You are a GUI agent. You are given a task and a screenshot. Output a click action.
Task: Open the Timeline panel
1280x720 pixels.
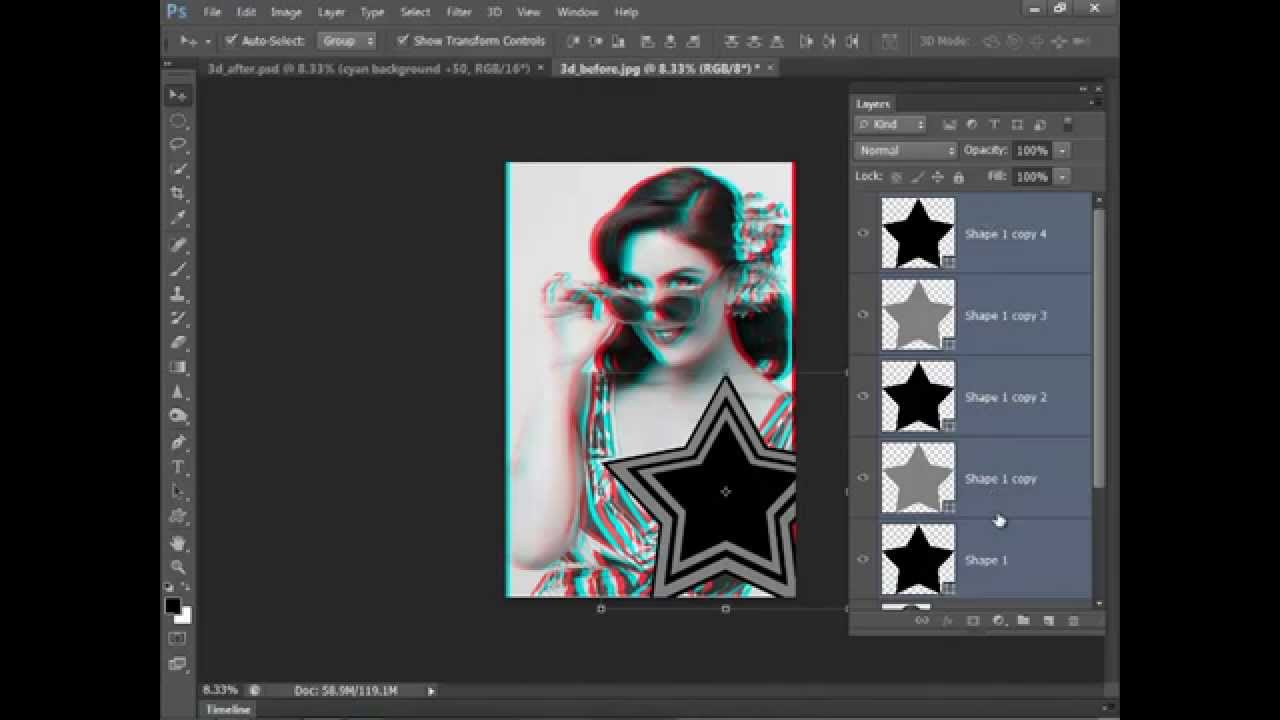click(230, 709)
